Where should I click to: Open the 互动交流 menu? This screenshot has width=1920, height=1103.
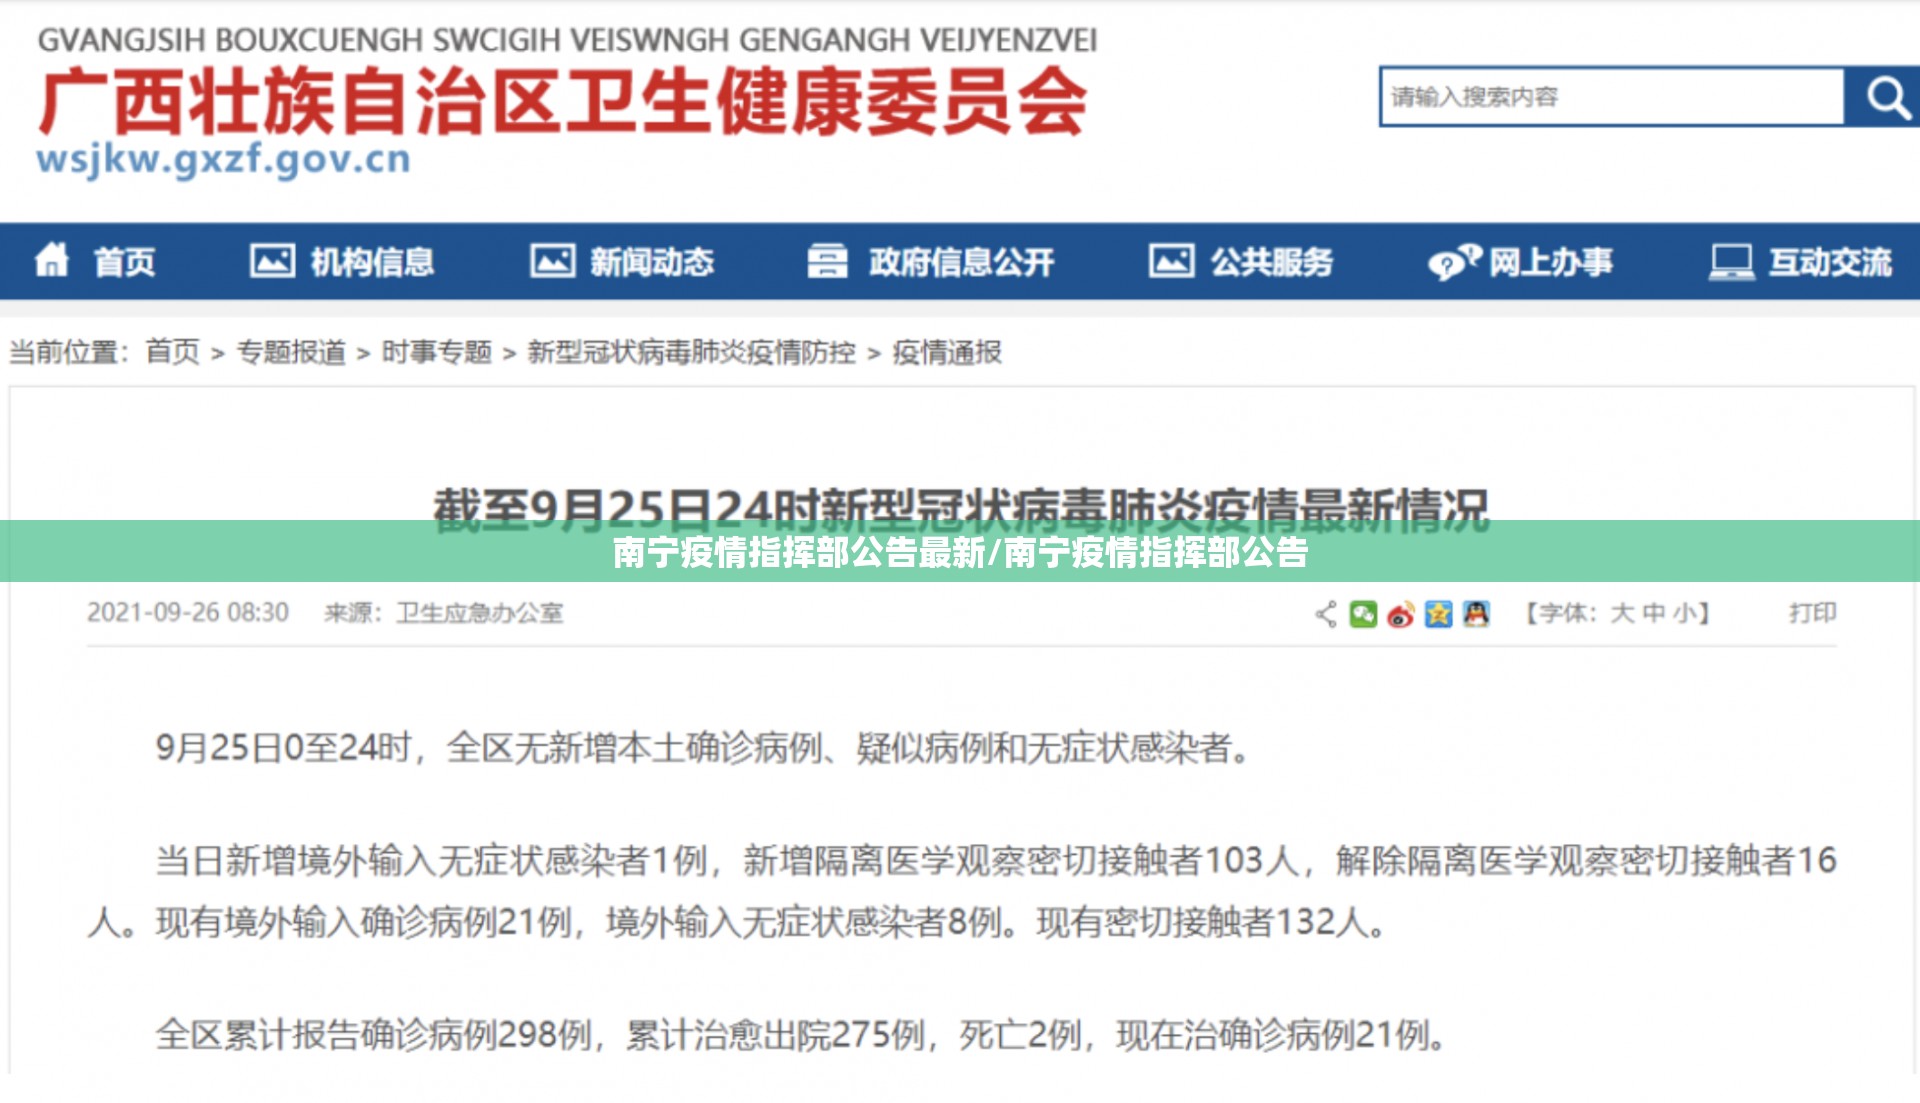(x=1829, y=262)
